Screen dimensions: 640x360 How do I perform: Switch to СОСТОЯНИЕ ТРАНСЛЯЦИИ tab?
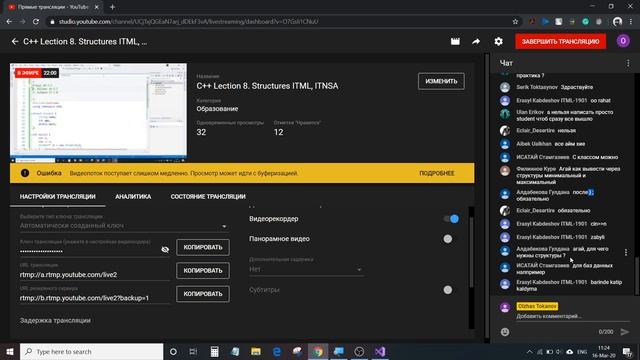[208, 197]
